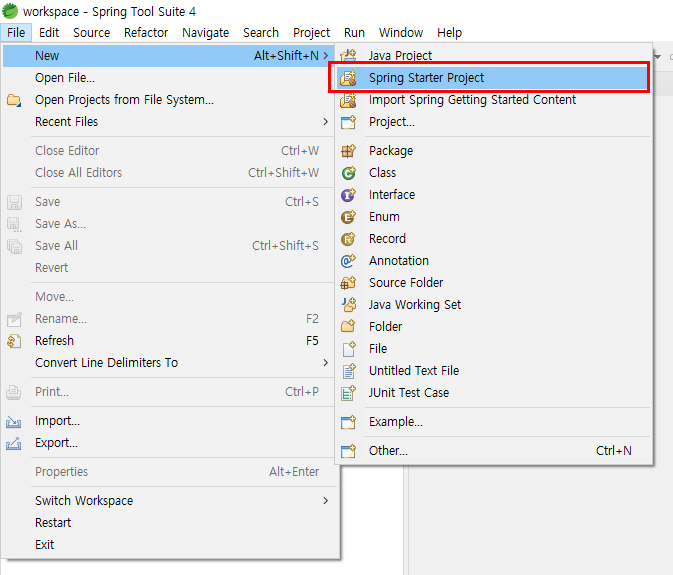Expand the New submenu arrow
The image size is (673, 575).
coord(326,56)
